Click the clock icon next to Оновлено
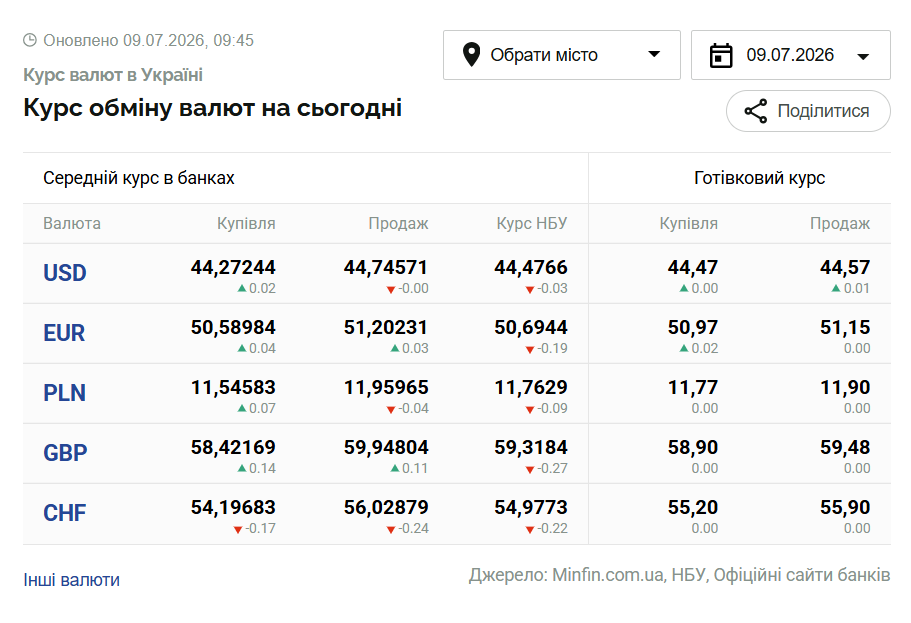The height and width of the screenshot is (623, 911). tap(30, 40)
